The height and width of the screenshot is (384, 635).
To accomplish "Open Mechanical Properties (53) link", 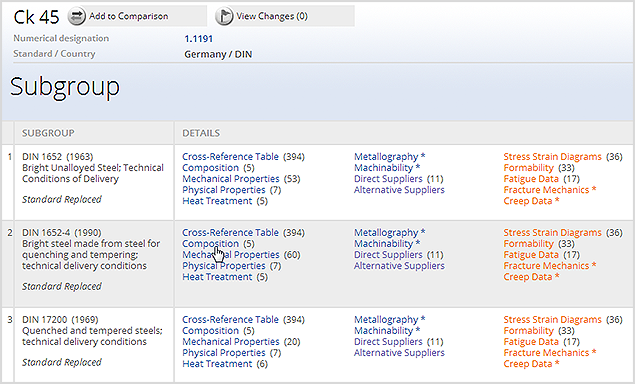I will tap(231, 179).
